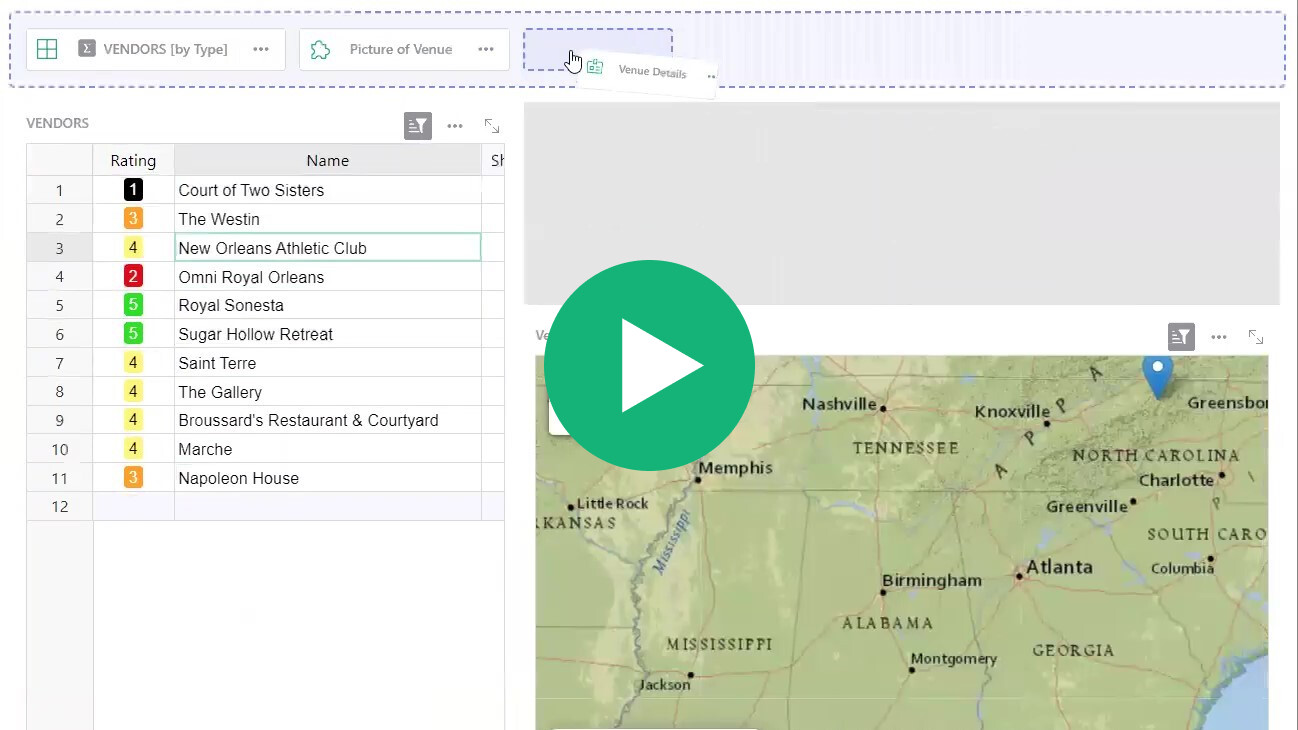Screen dimensions: 1298x730
Task: Click the table grid icon in layout tray
Action: pos(47,49)
